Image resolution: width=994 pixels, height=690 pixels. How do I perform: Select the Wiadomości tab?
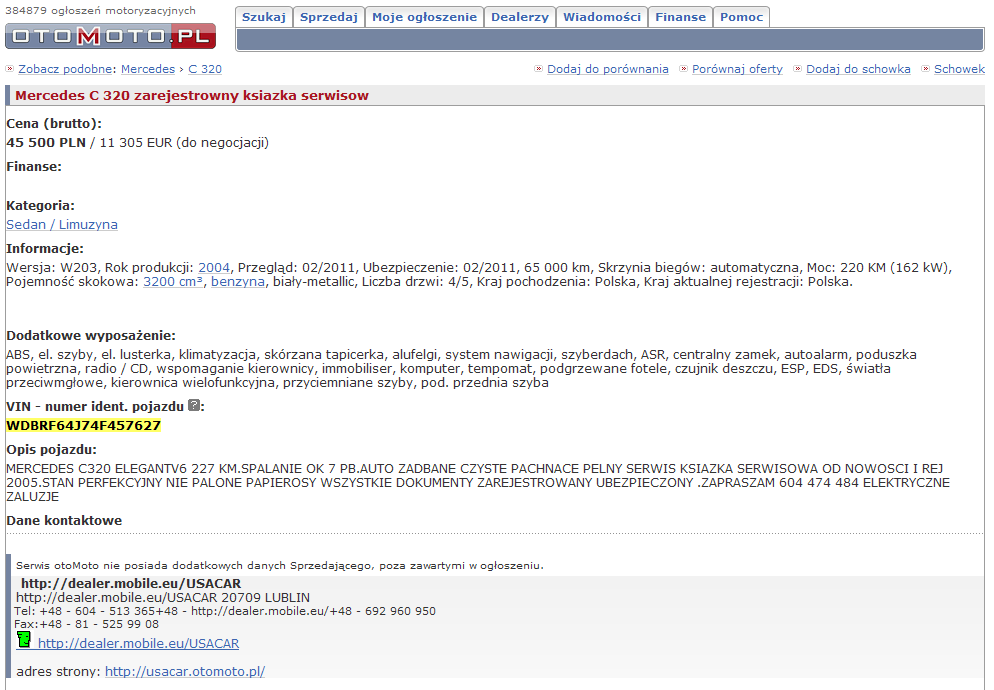pos(602,17)
